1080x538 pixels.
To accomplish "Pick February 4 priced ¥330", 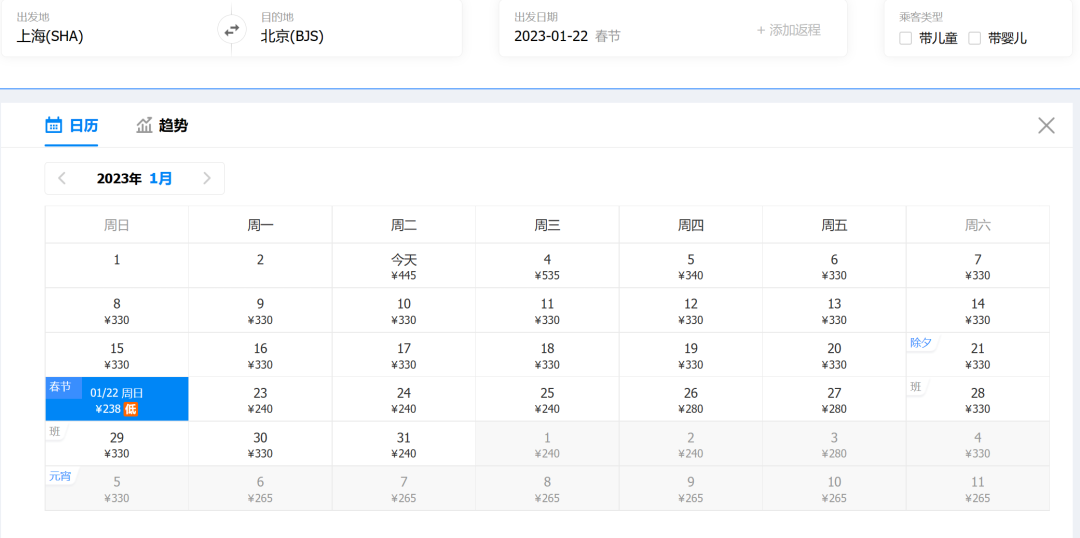I will pos(977,444).
